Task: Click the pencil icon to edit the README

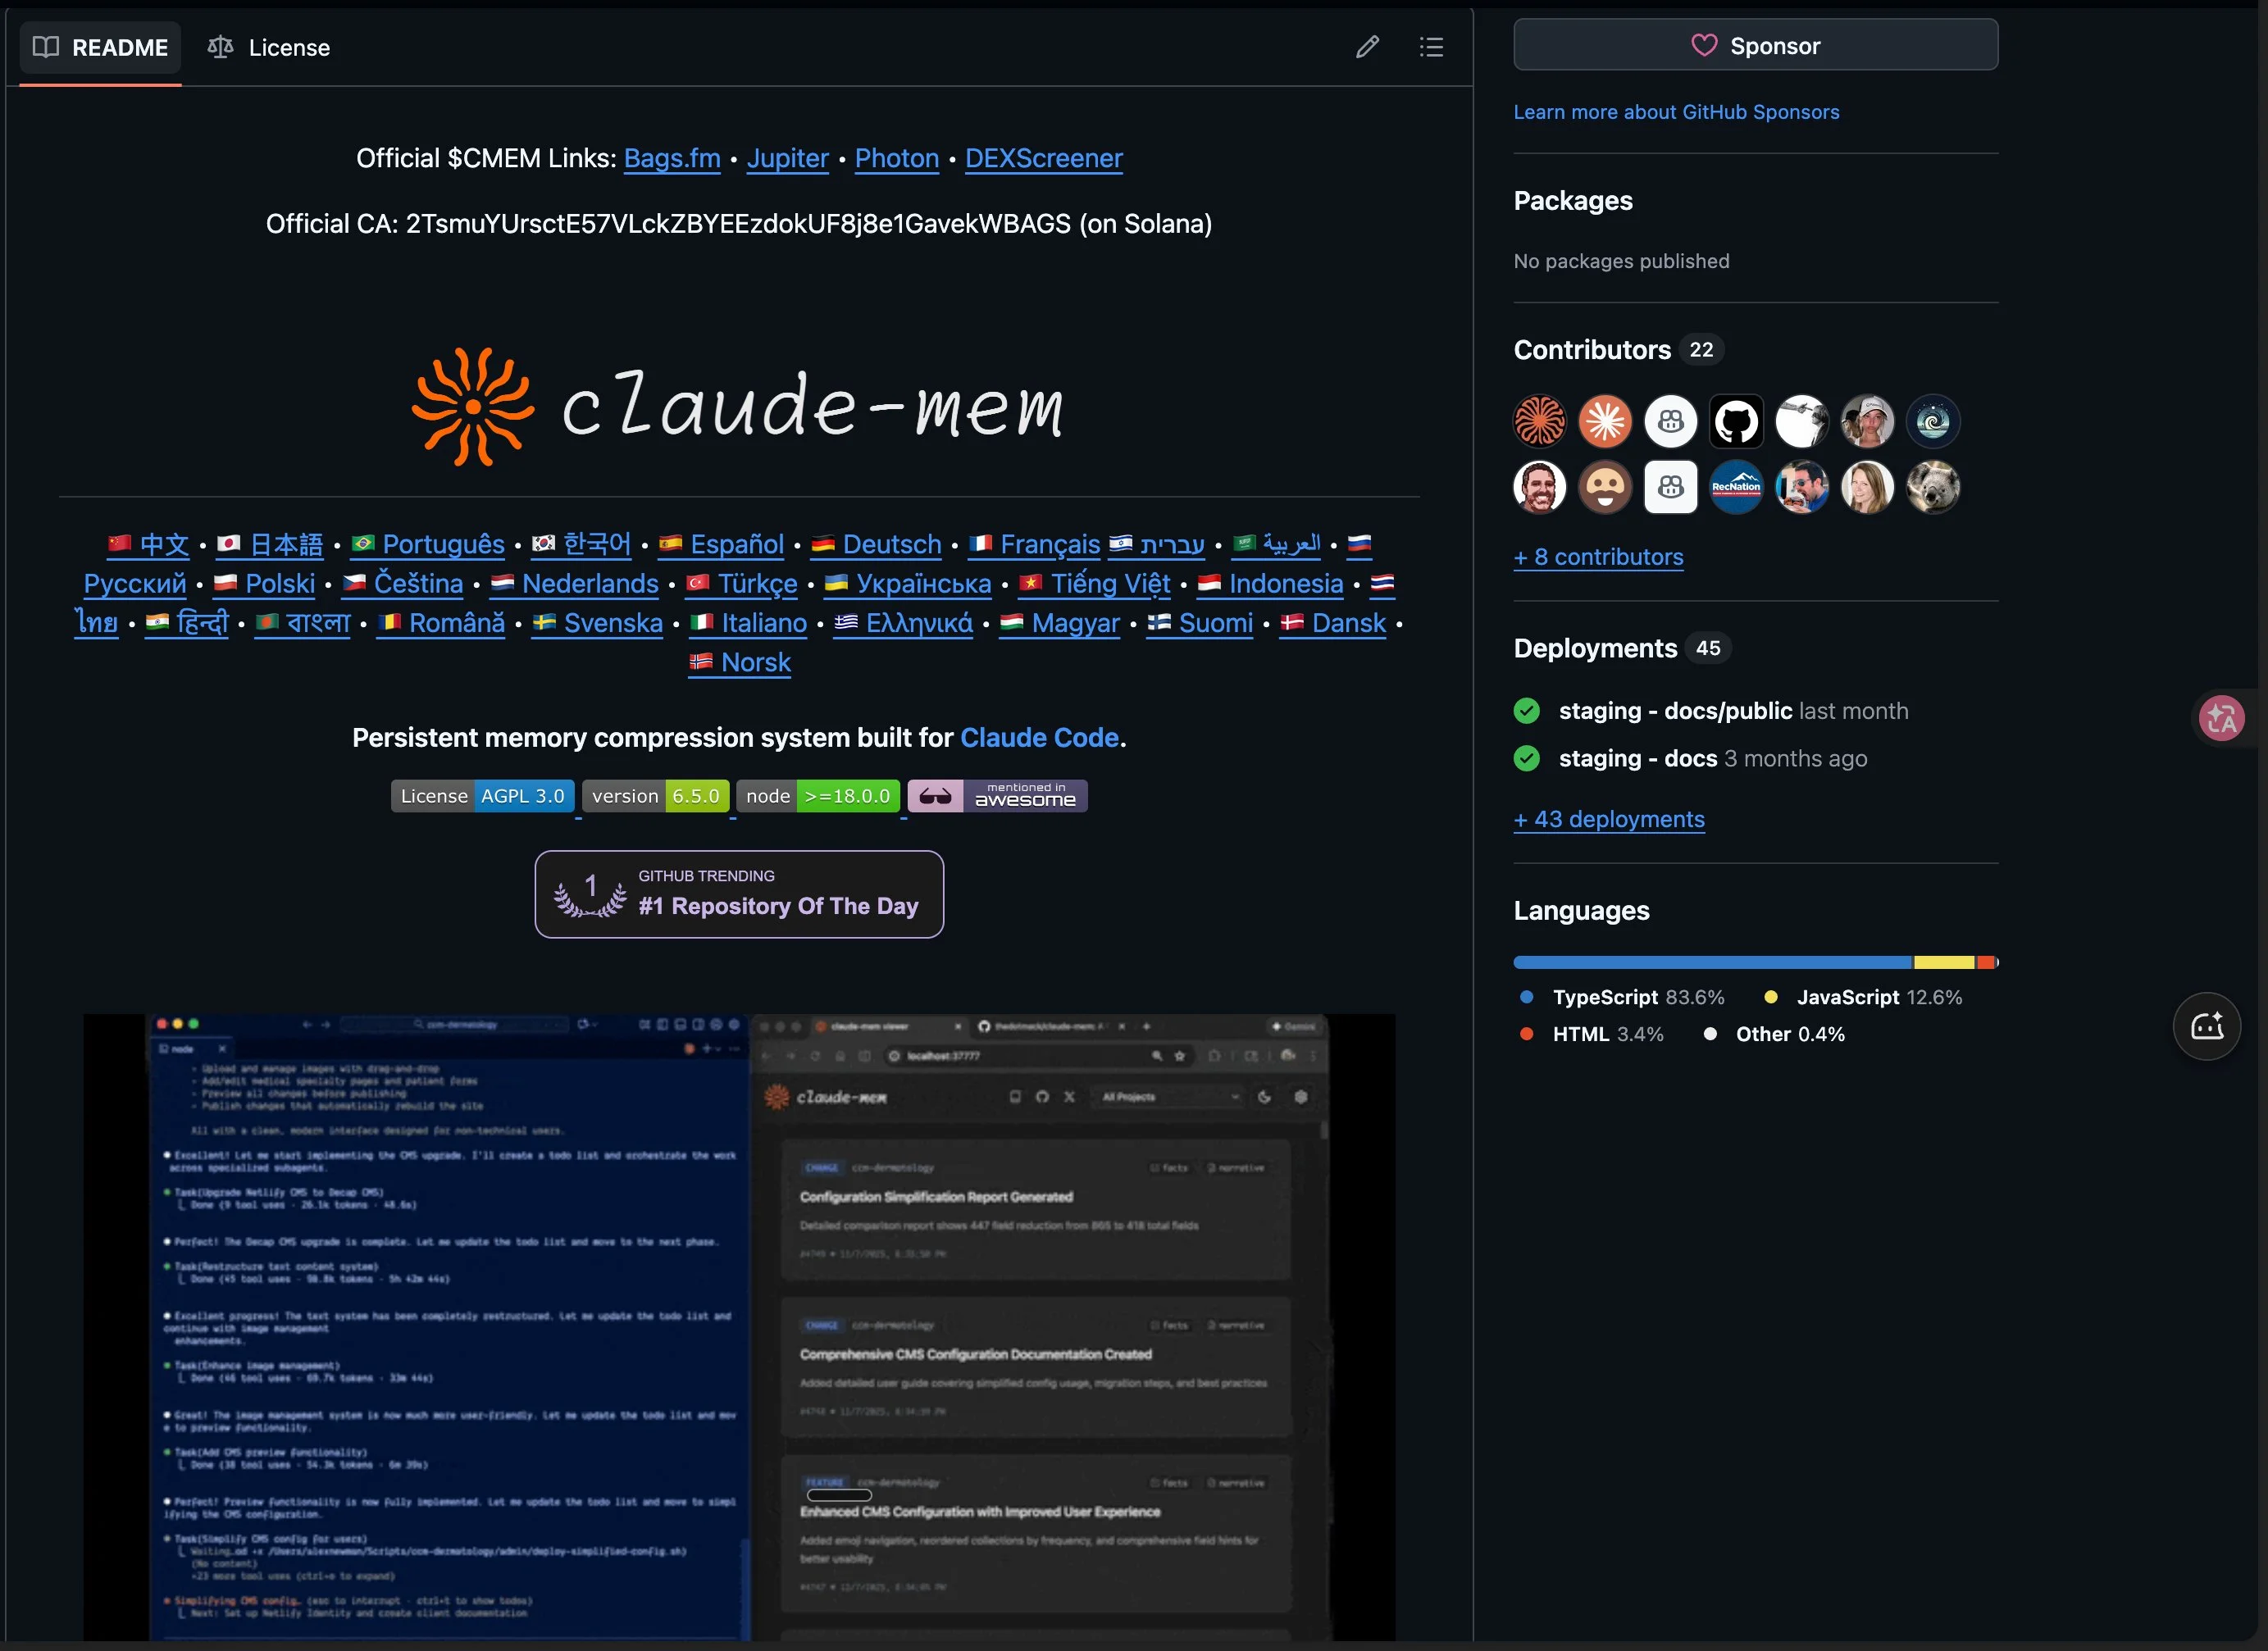Action: pyautogui.click(x=1367, y=47)
